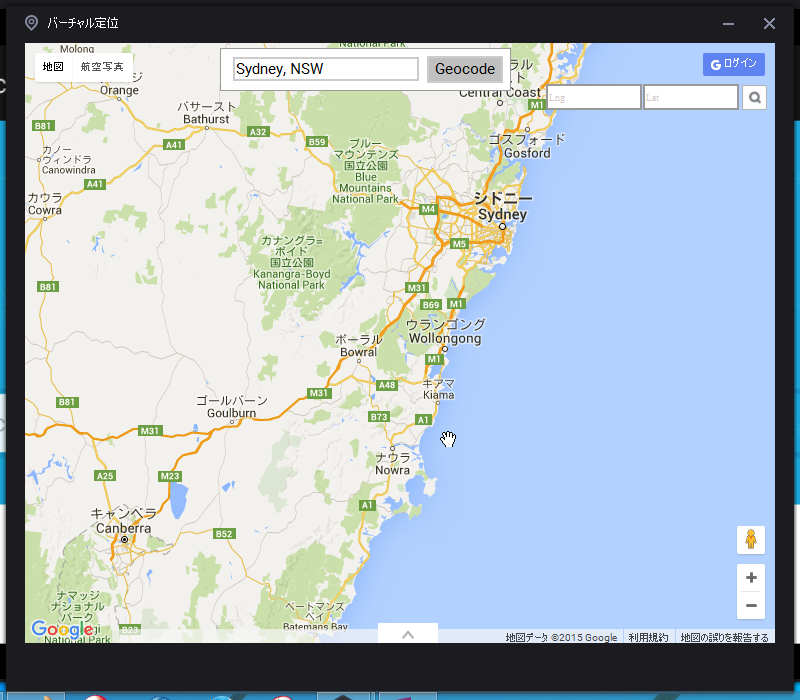Click the Geocode button

point(464,69)
